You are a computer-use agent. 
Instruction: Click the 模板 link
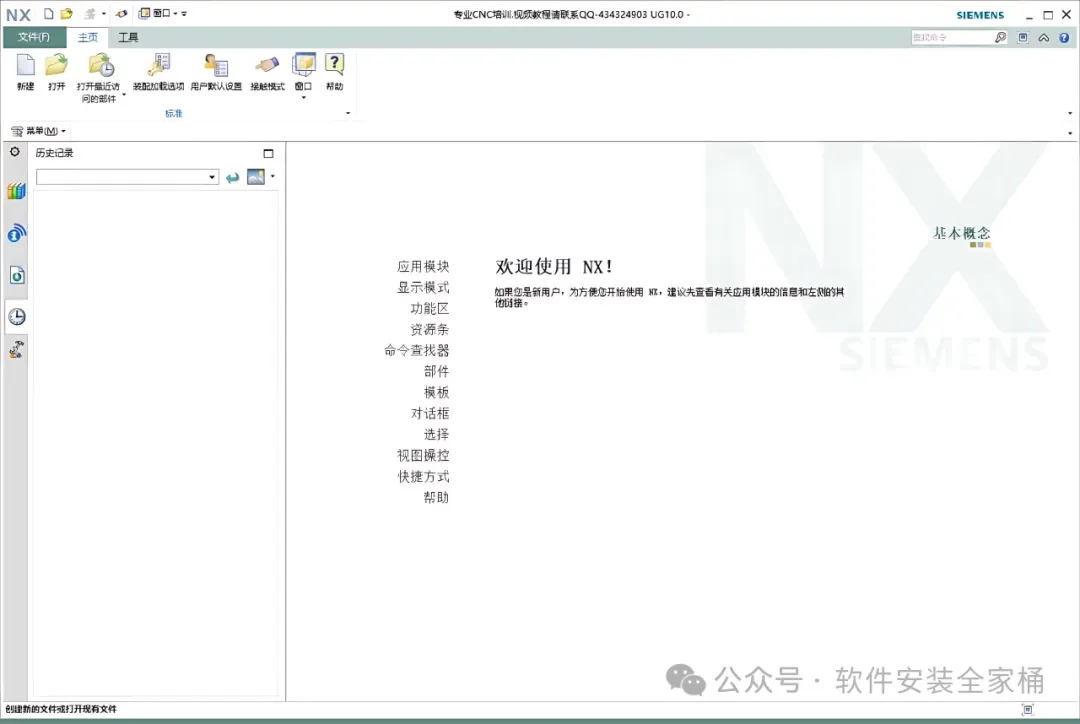(x=436, y=393)
